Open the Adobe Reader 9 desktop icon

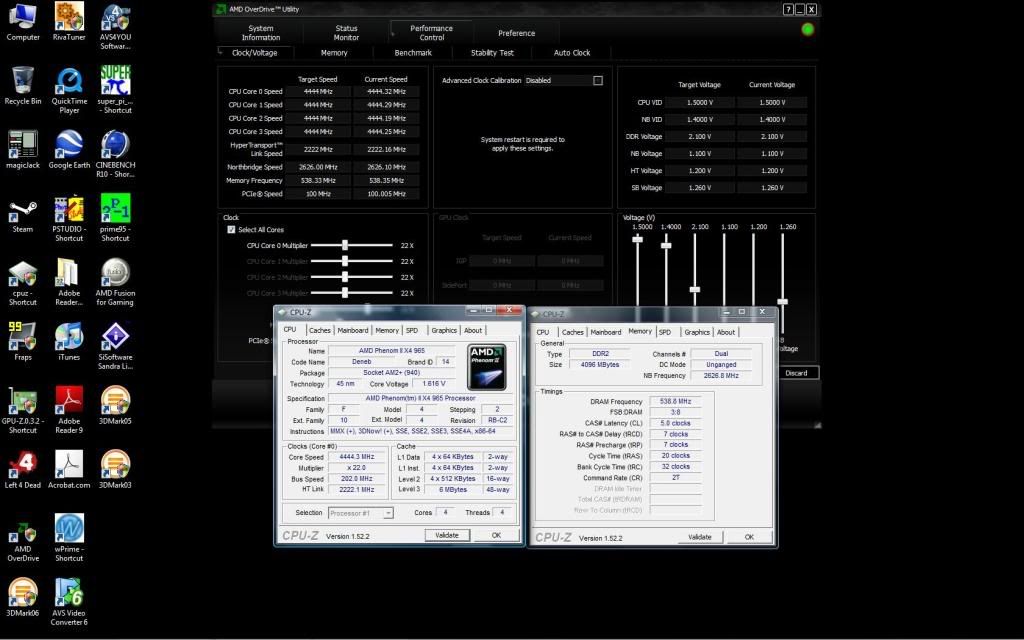[x=69, y=410]
